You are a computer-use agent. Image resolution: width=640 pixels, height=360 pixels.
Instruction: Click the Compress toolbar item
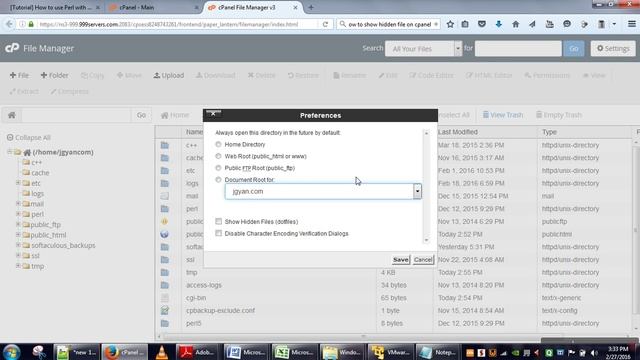pyautogui.click(x=69, y=91)
